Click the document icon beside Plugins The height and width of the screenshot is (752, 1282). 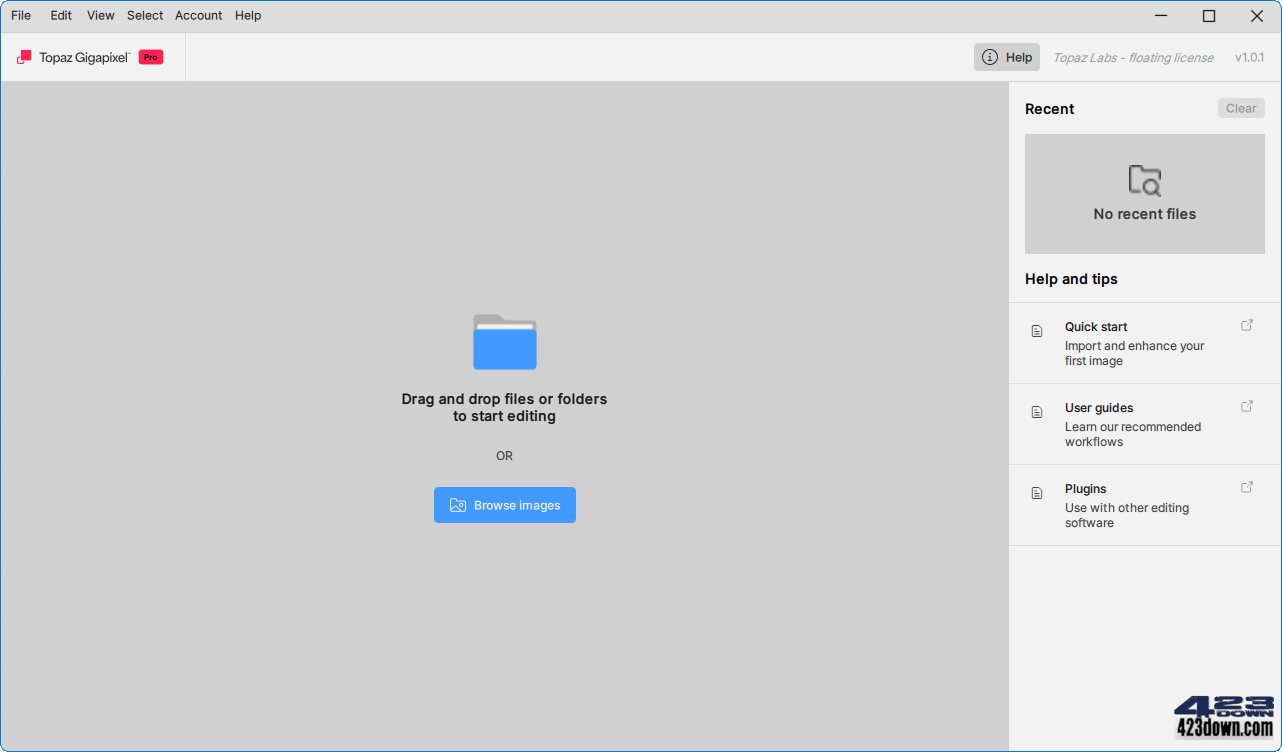coord(1037,493)
